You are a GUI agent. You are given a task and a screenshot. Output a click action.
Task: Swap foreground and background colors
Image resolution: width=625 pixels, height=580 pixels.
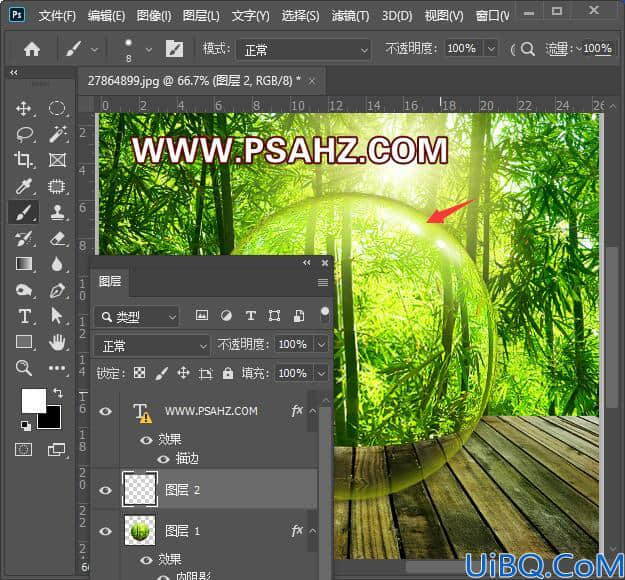click(58, 393)
